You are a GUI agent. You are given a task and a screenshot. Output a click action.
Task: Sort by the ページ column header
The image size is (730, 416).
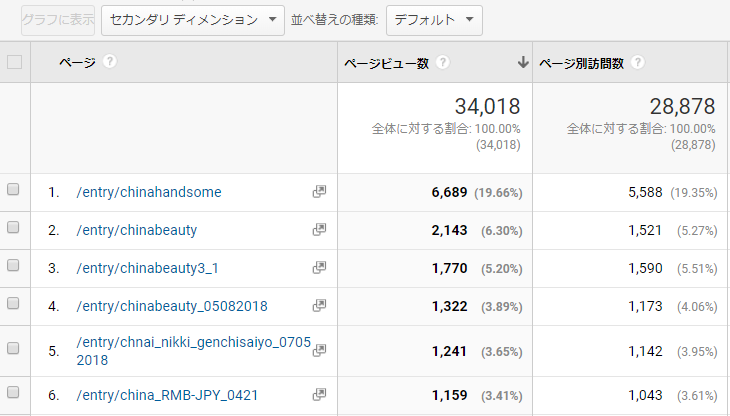[77, 62]
